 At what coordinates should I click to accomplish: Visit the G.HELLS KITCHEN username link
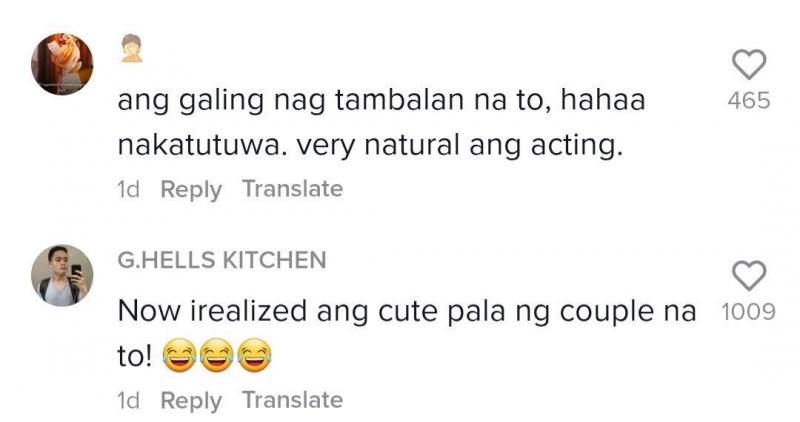coord(222,260)
